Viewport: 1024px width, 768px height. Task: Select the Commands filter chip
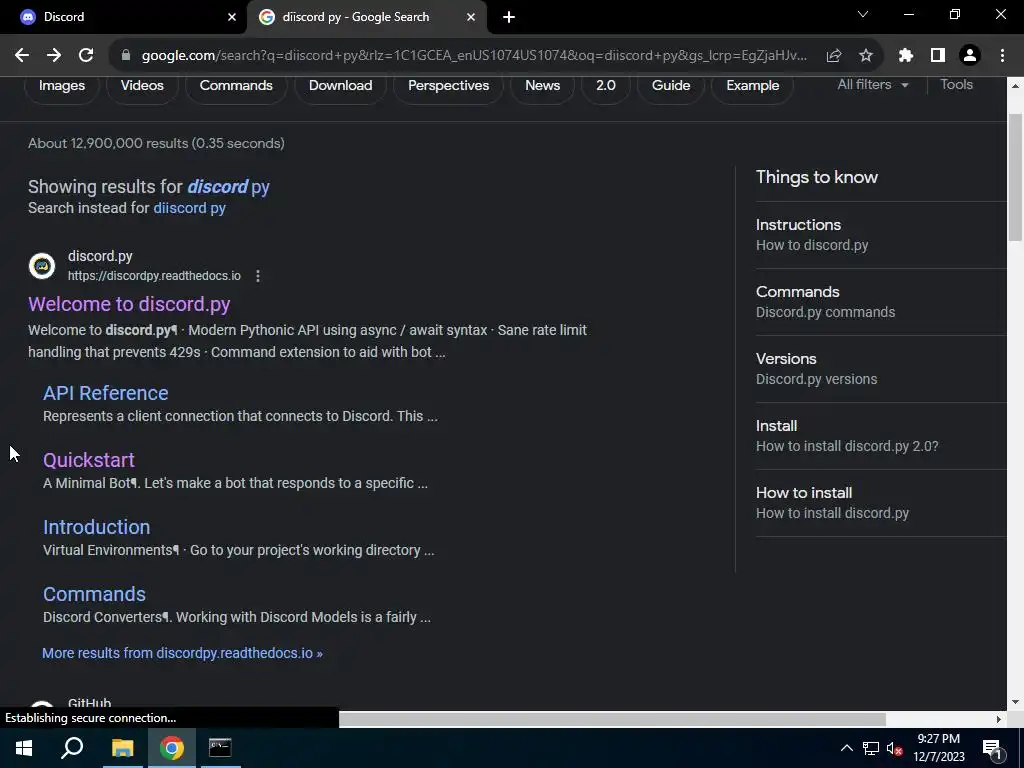coord(236,86)
